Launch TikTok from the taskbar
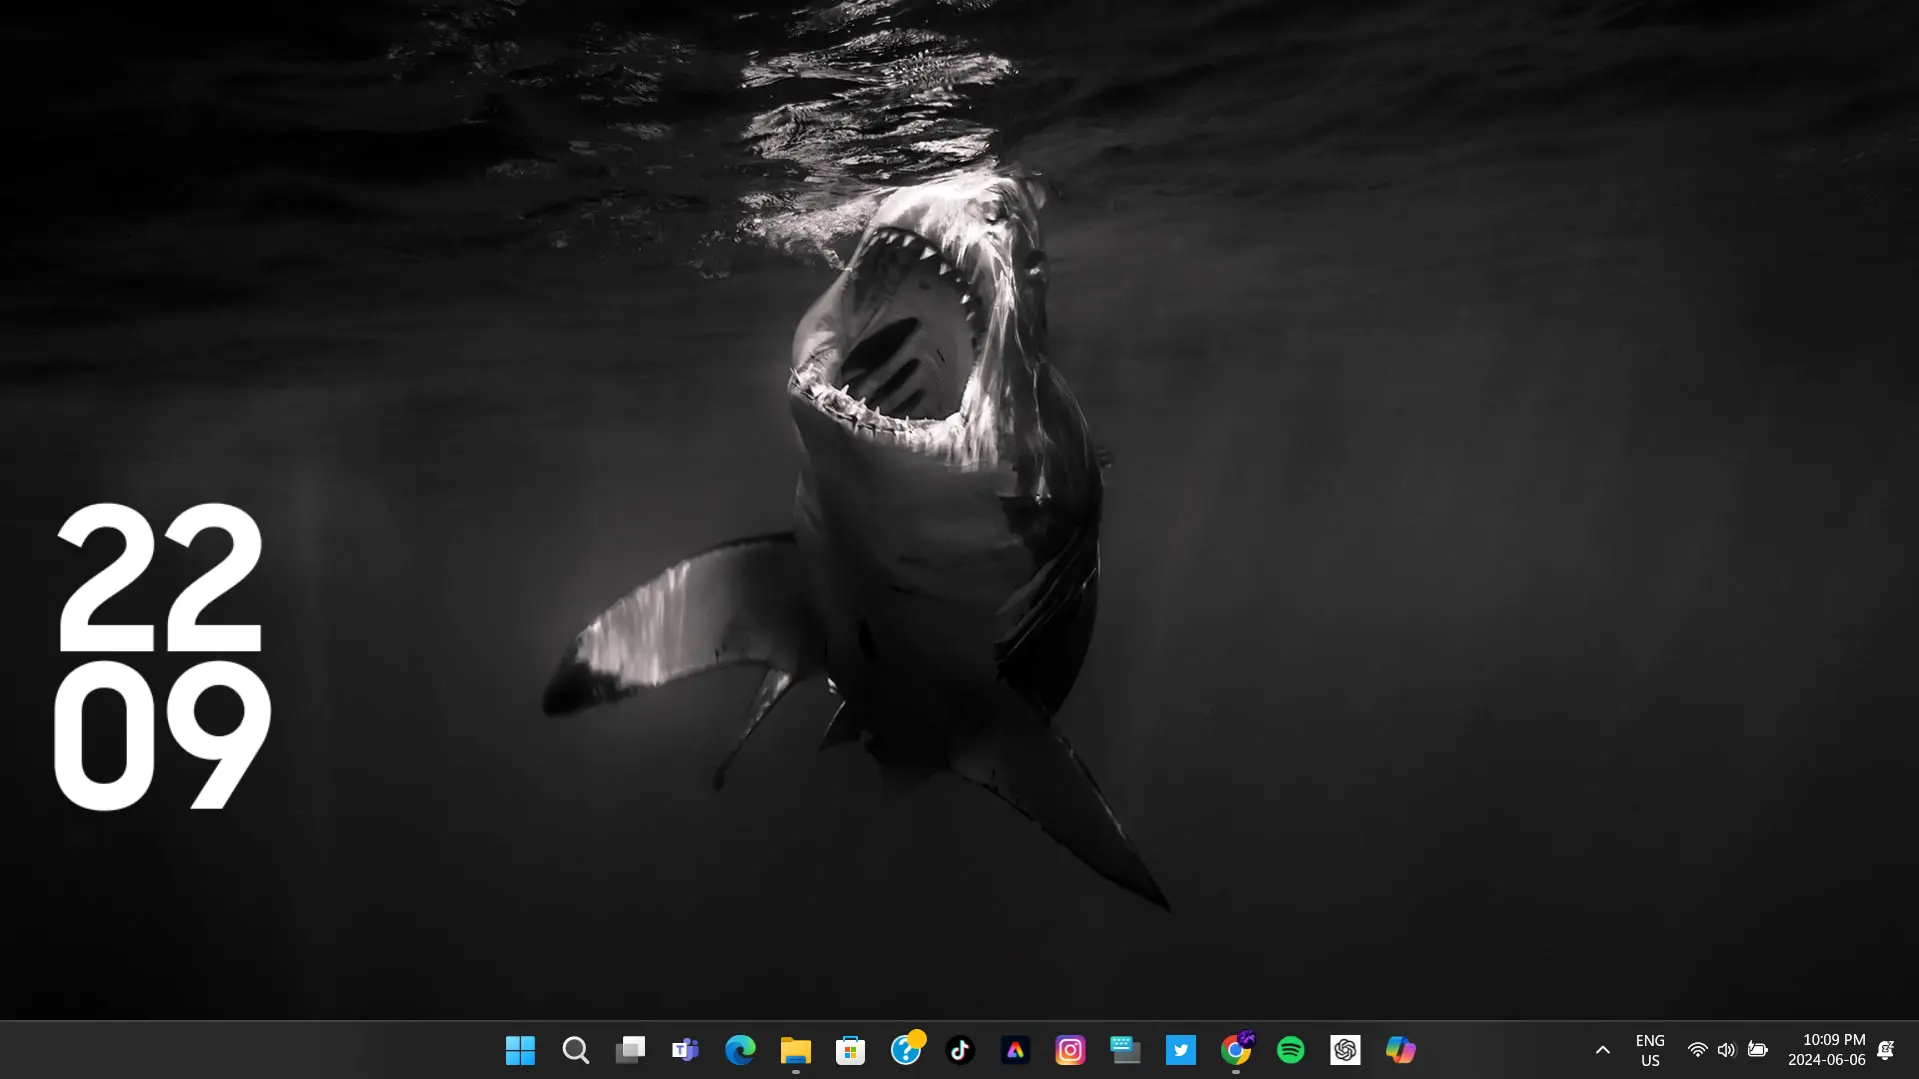 coord(961,1050)
